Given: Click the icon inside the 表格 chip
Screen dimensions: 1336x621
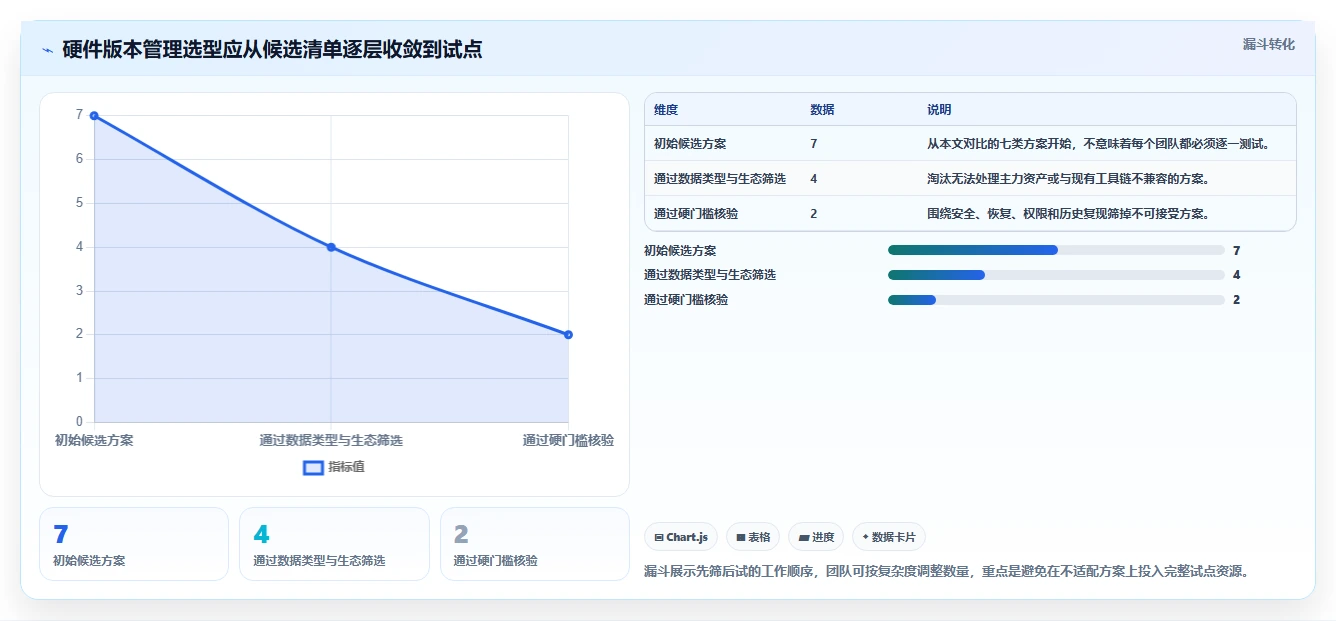Looking at the screenshot, I should tap(741, 537).
